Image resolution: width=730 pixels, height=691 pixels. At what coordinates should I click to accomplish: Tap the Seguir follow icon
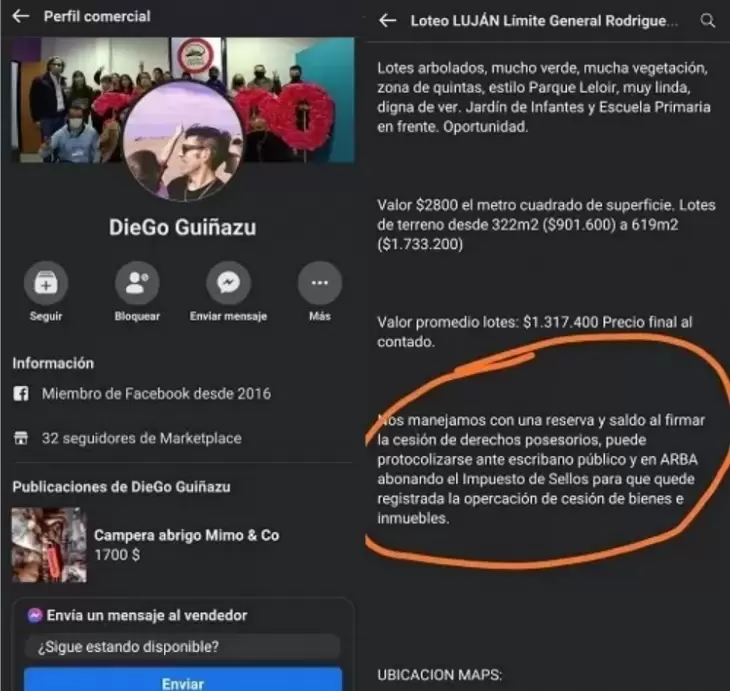[46, 283]
